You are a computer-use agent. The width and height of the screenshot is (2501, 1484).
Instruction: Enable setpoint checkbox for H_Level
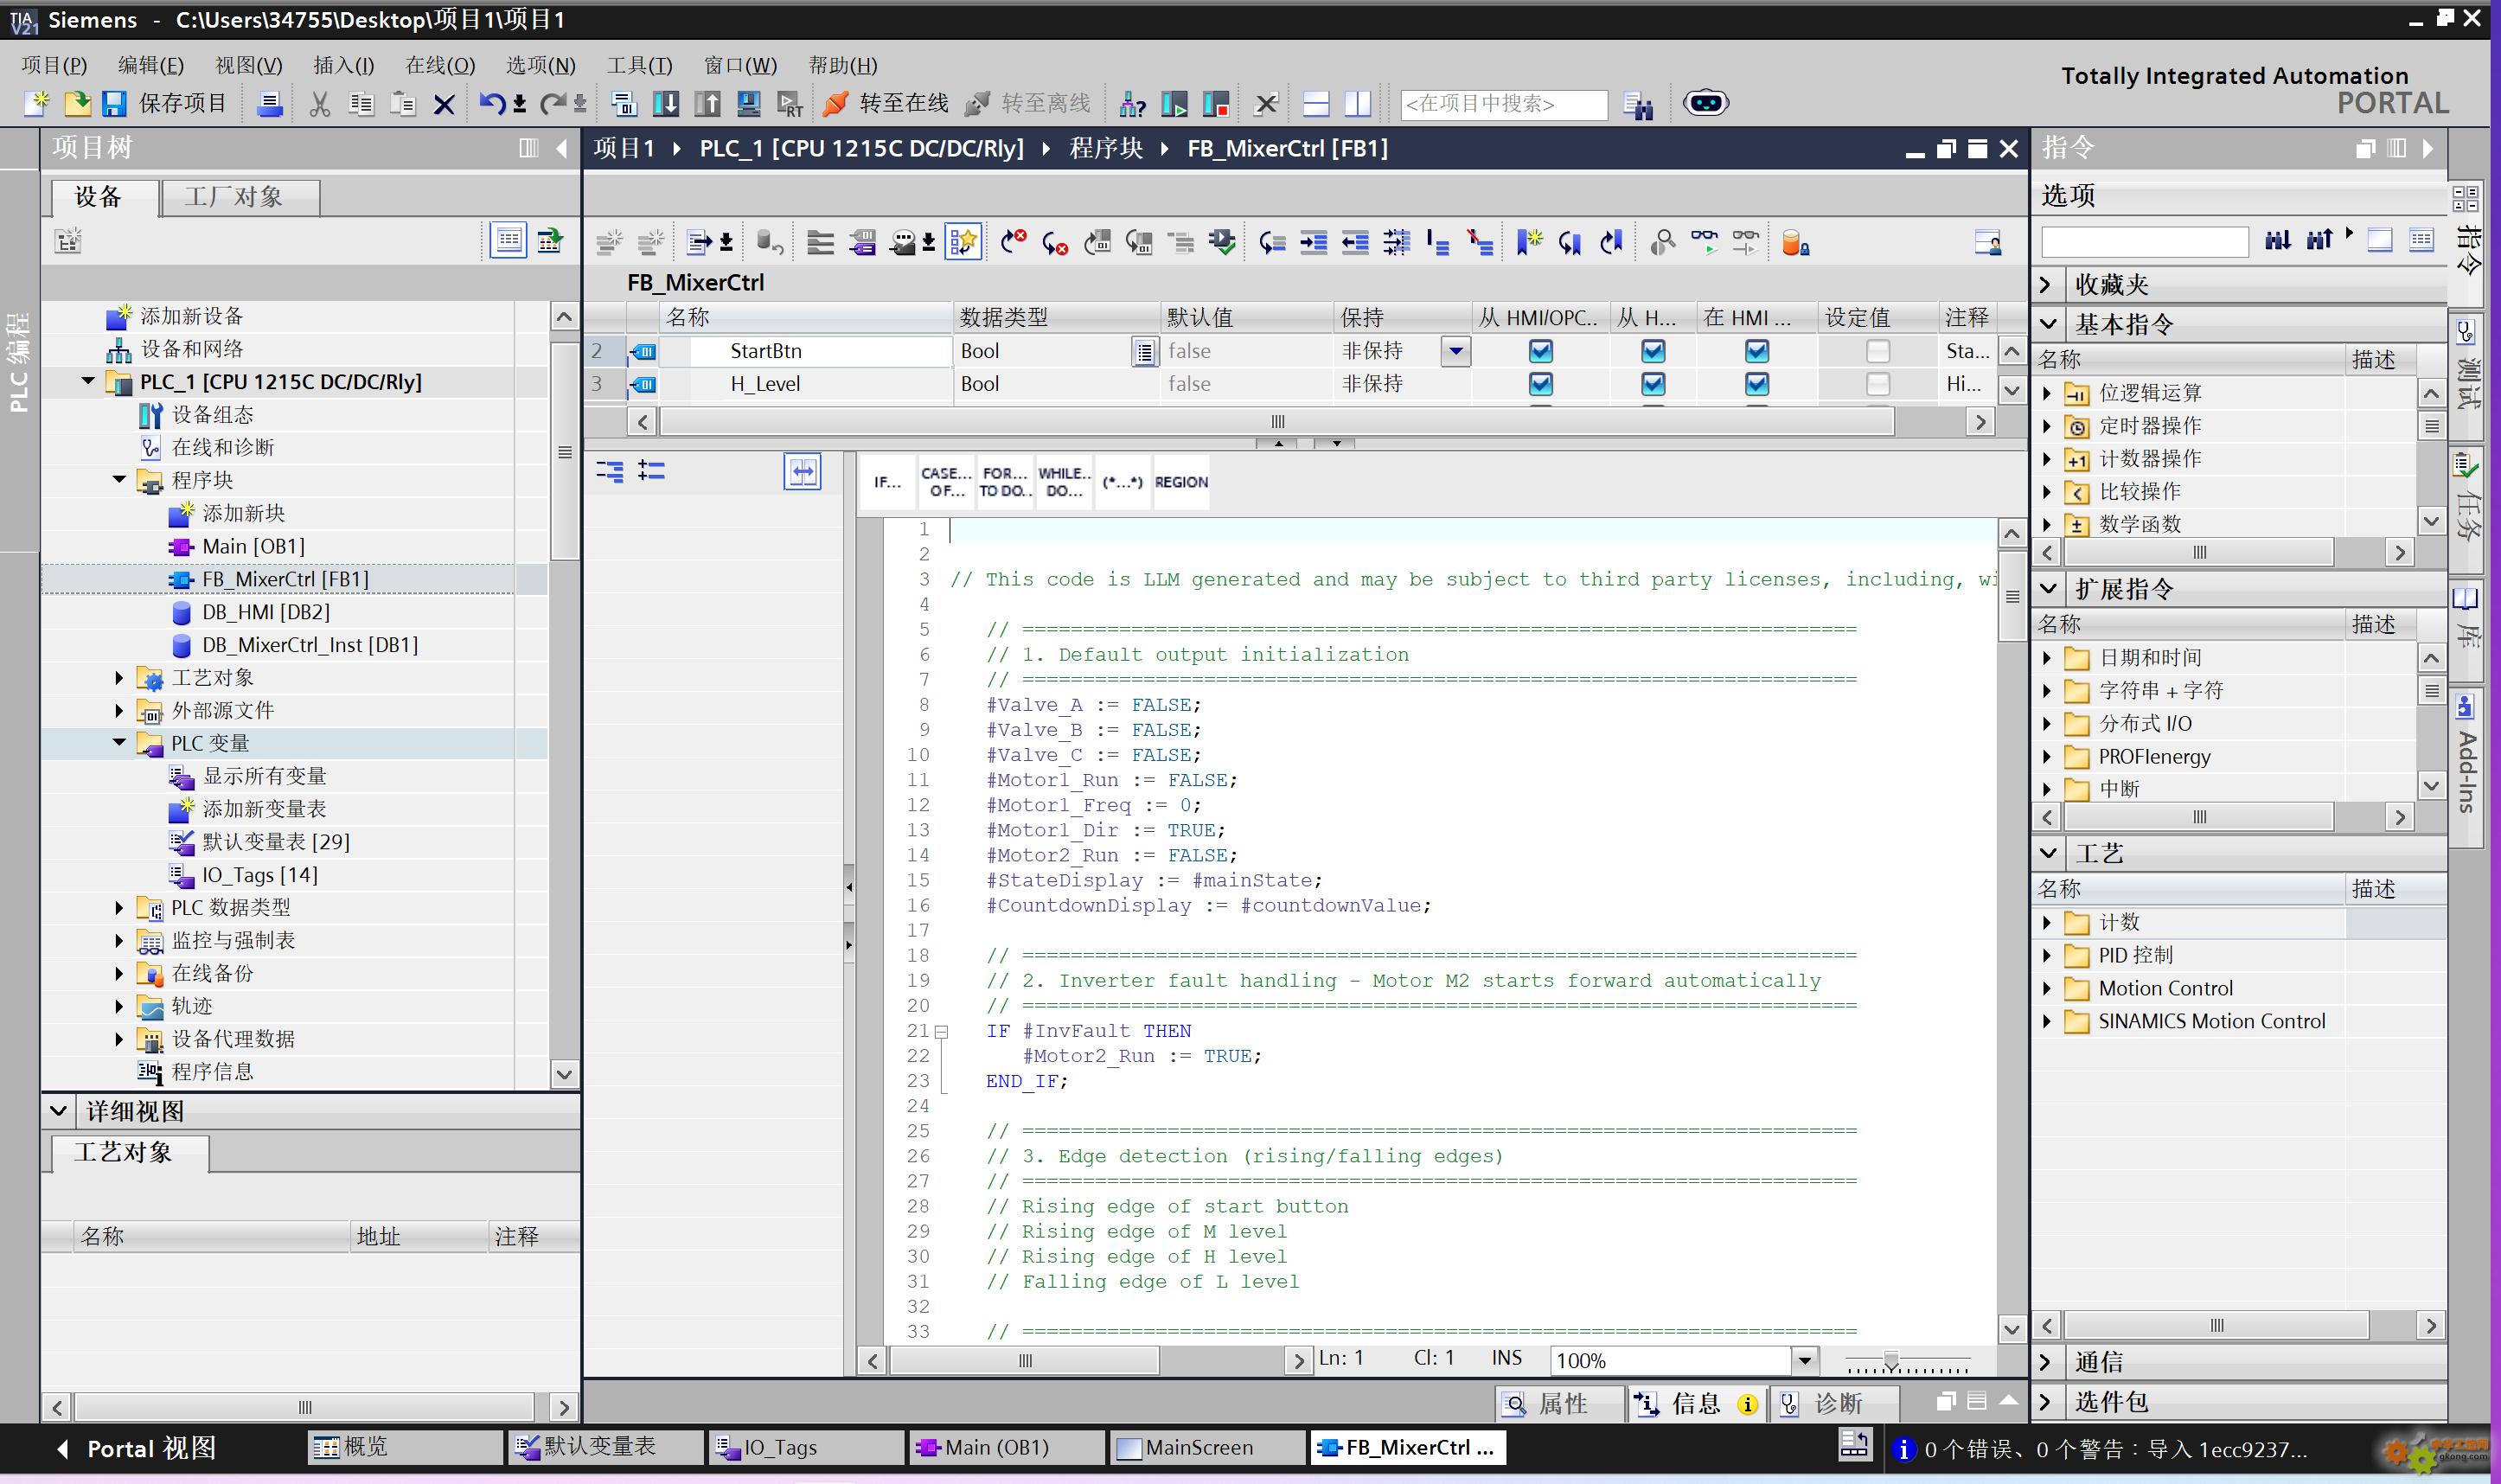pos(1878,384)
